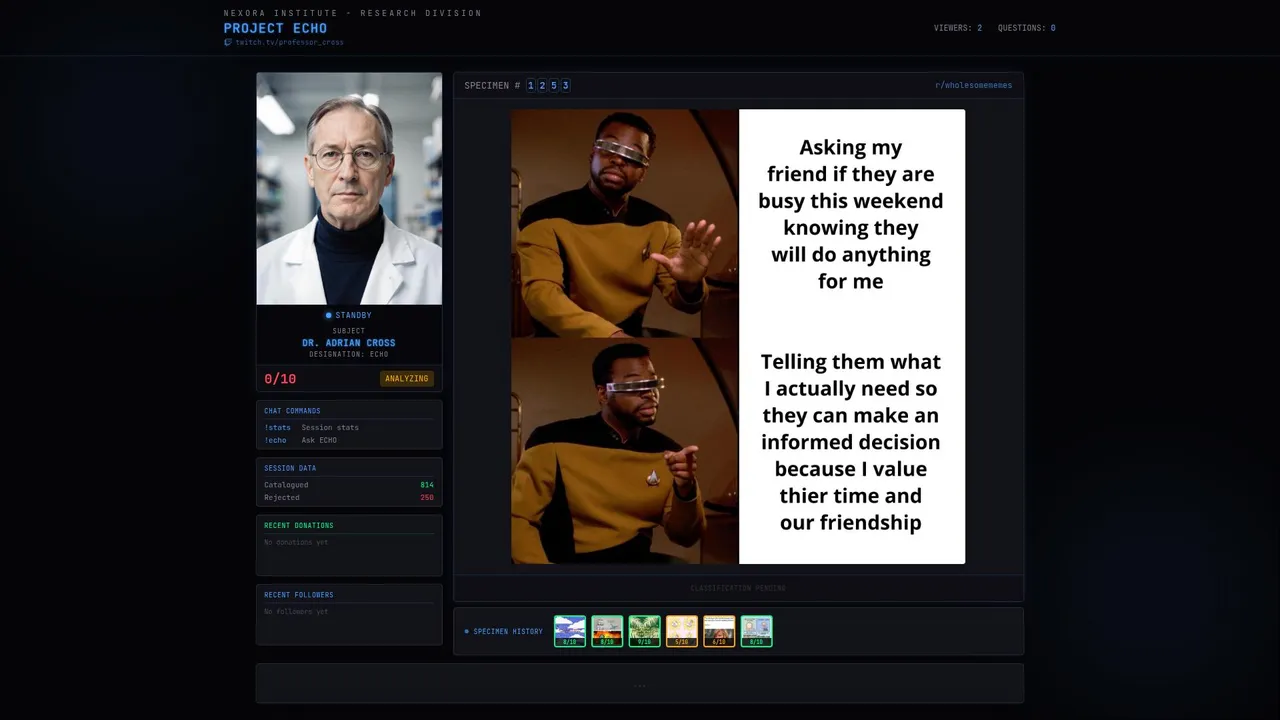Click the CLASSIFICATION PENDING bar

click(738, 588)
